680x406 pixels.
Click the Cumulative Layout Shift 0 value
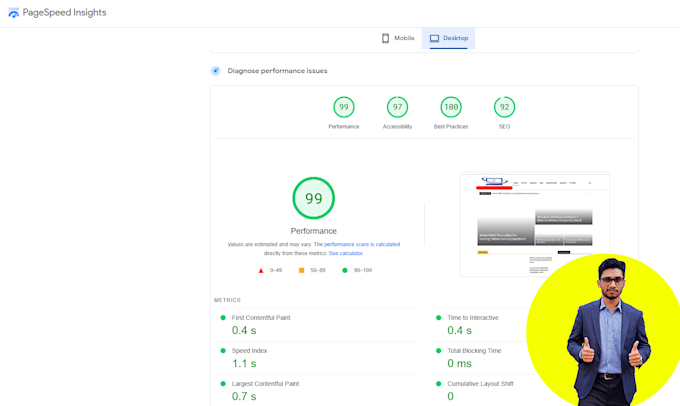coord(451,396)
